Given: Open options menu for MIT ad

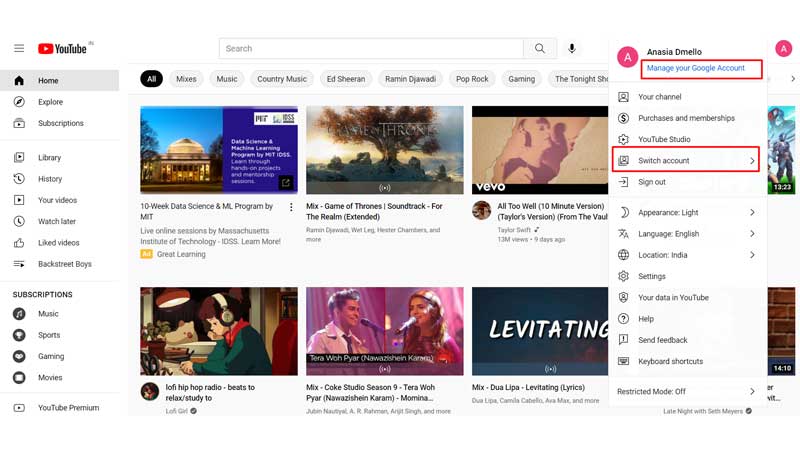Looking at the screenshot, I should coord(291,207).
